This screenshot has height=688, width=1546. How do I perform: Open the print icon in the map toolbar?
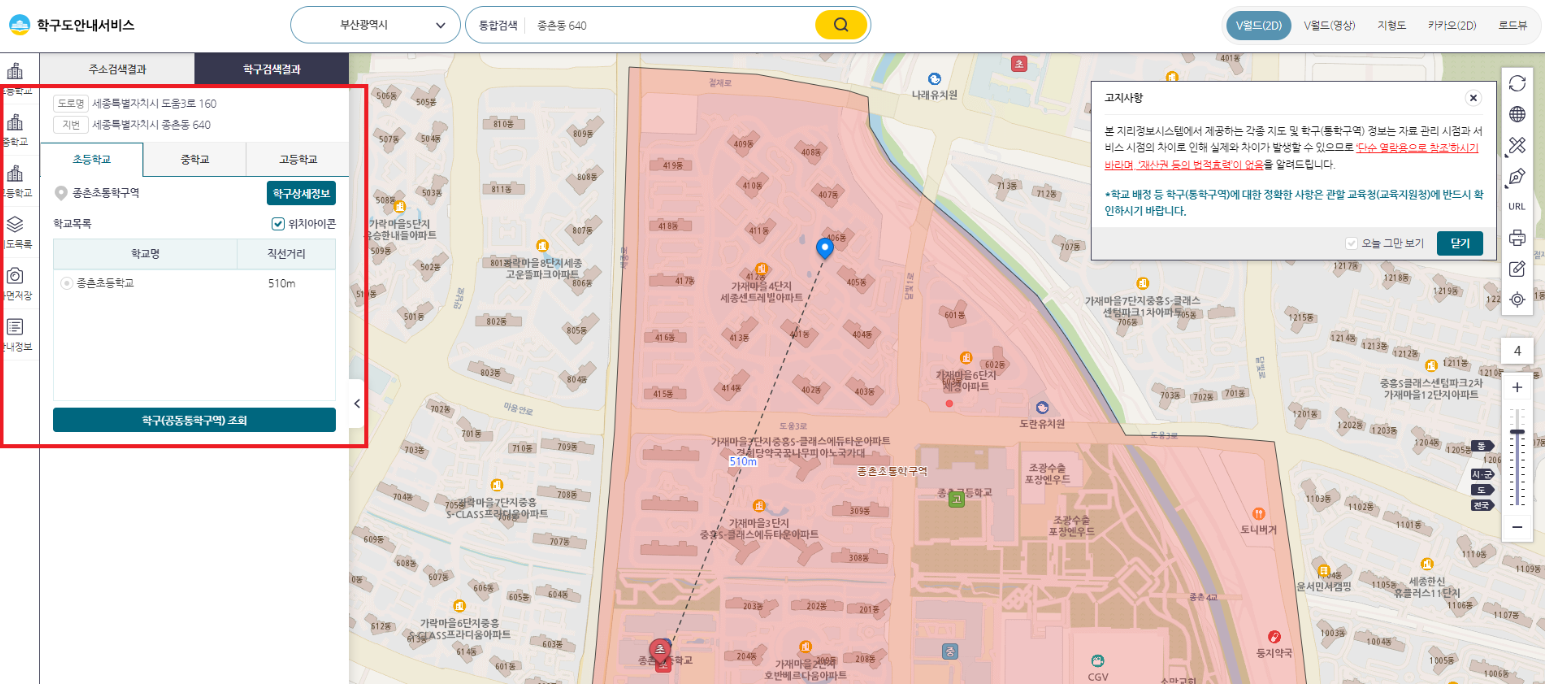click(1517, 238)
